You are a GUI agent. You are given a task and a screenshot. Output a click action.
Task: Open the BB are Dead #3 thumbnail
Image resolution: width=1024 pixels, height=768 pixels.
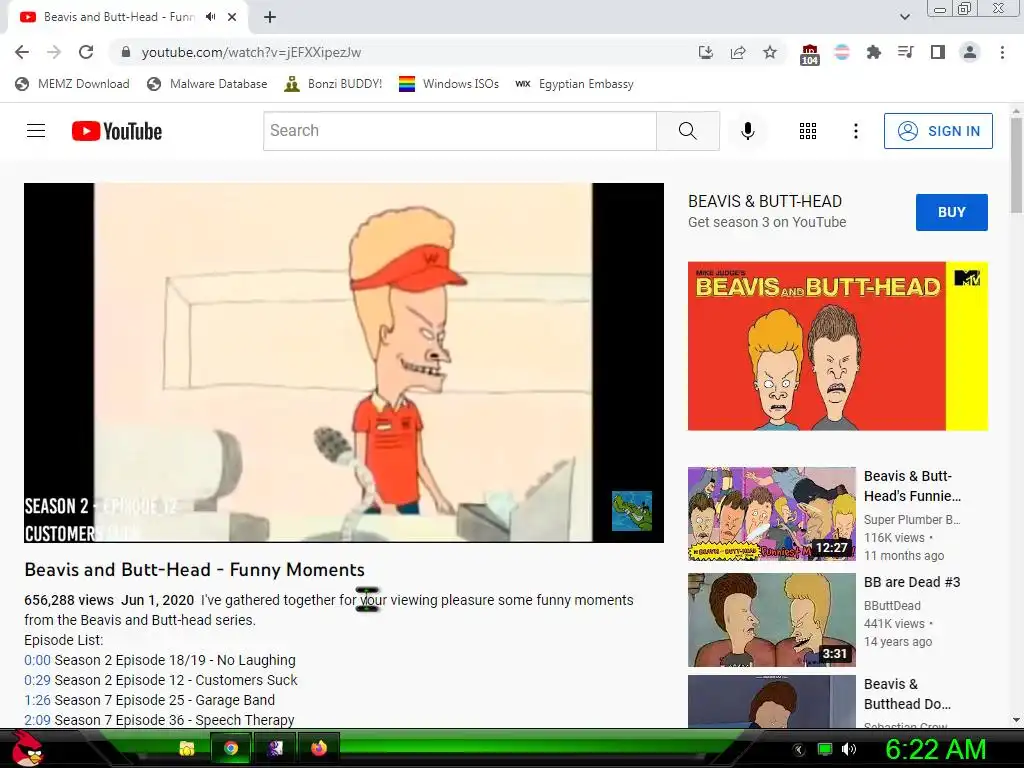click(x=771, y=620)
